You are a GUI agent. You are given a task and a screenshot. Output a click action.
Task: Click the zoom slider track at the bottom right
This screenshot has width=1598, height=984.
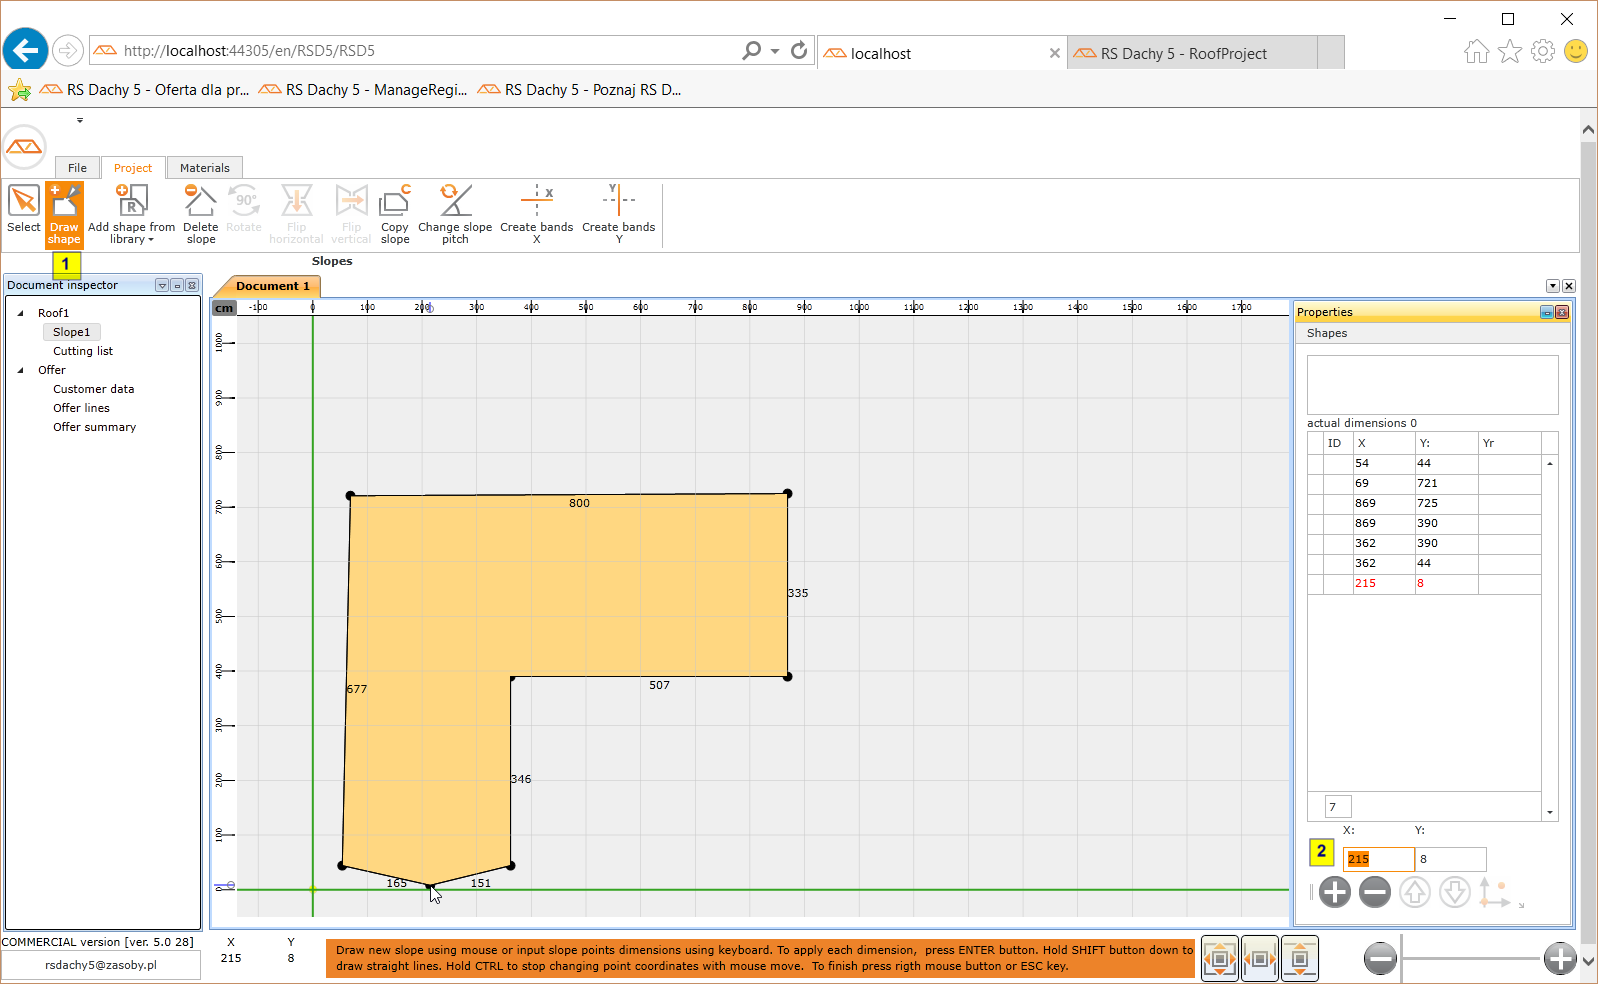(x=1470, y=959)
